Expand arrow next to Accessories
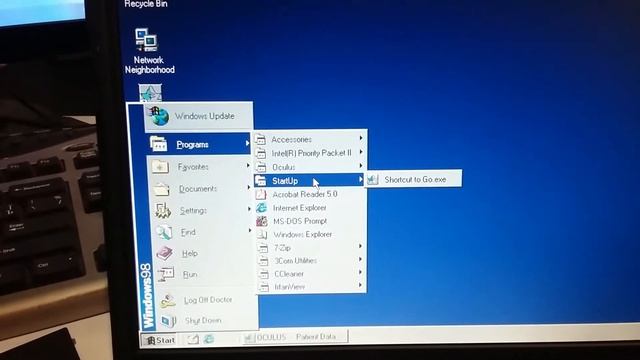640x360 pixels. [x=361, y=138]
